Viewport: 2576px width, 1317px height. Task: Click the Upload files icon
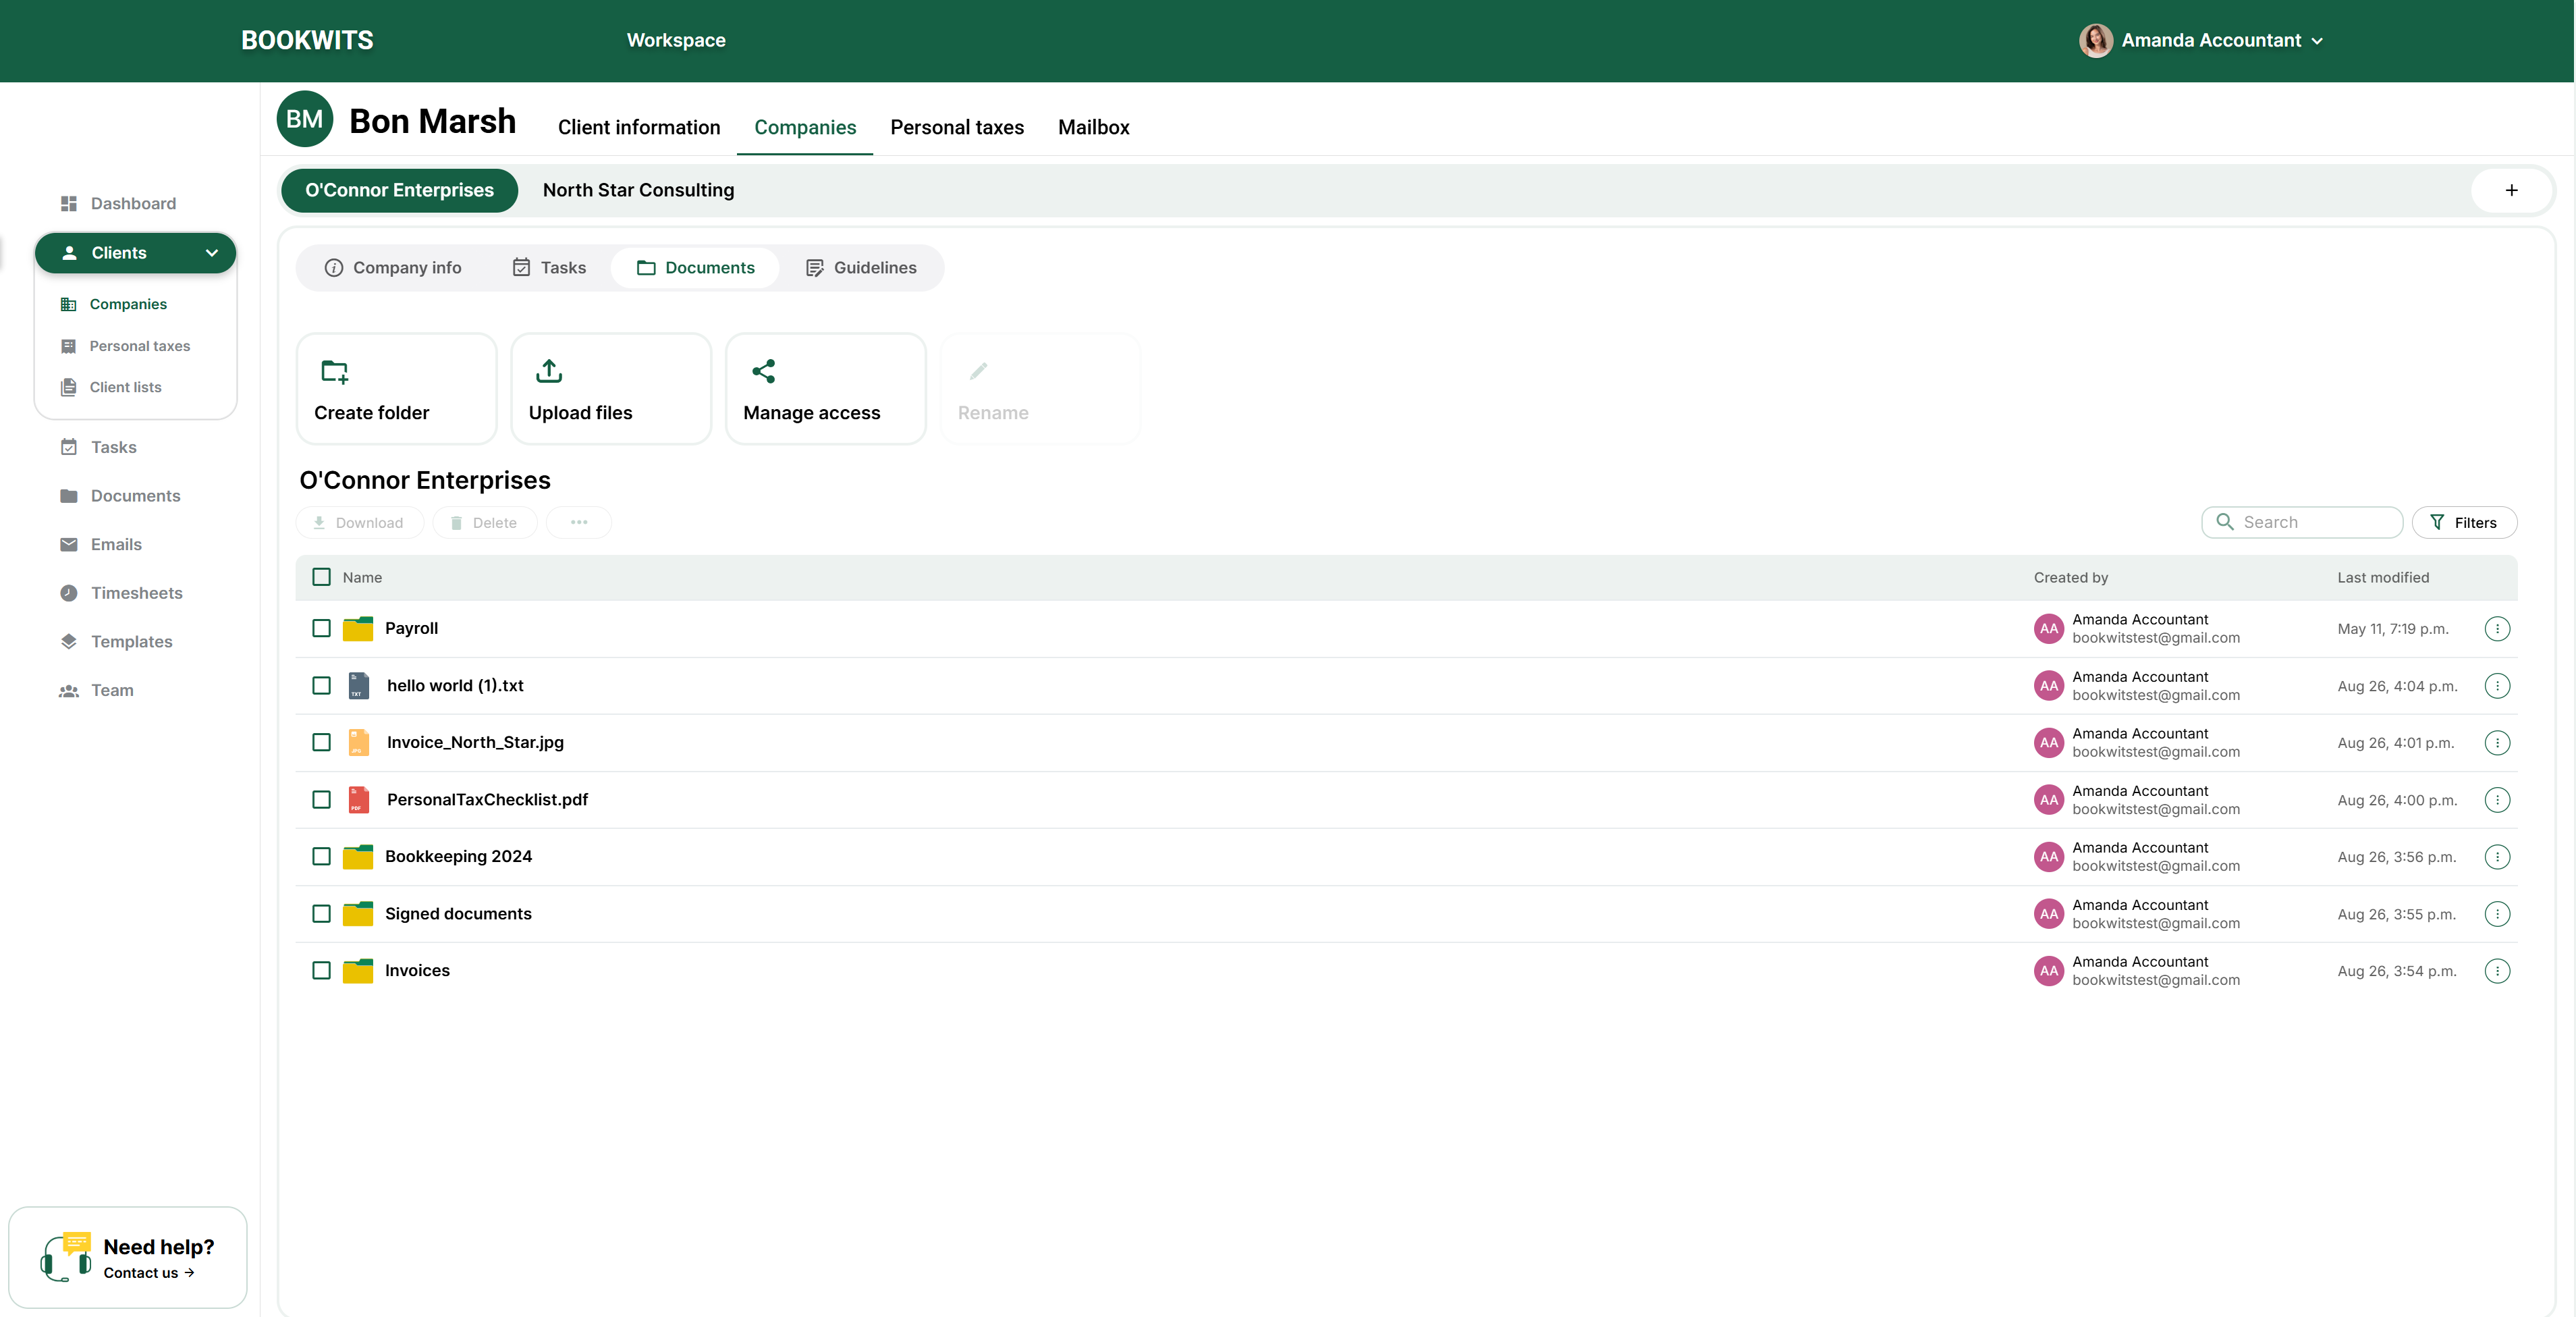(x=549, y=371)
